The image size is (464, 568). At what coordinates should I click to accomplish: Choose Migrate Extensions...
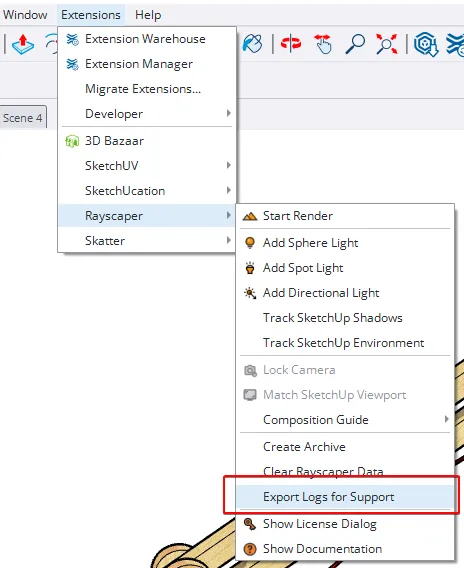point(147,89)
